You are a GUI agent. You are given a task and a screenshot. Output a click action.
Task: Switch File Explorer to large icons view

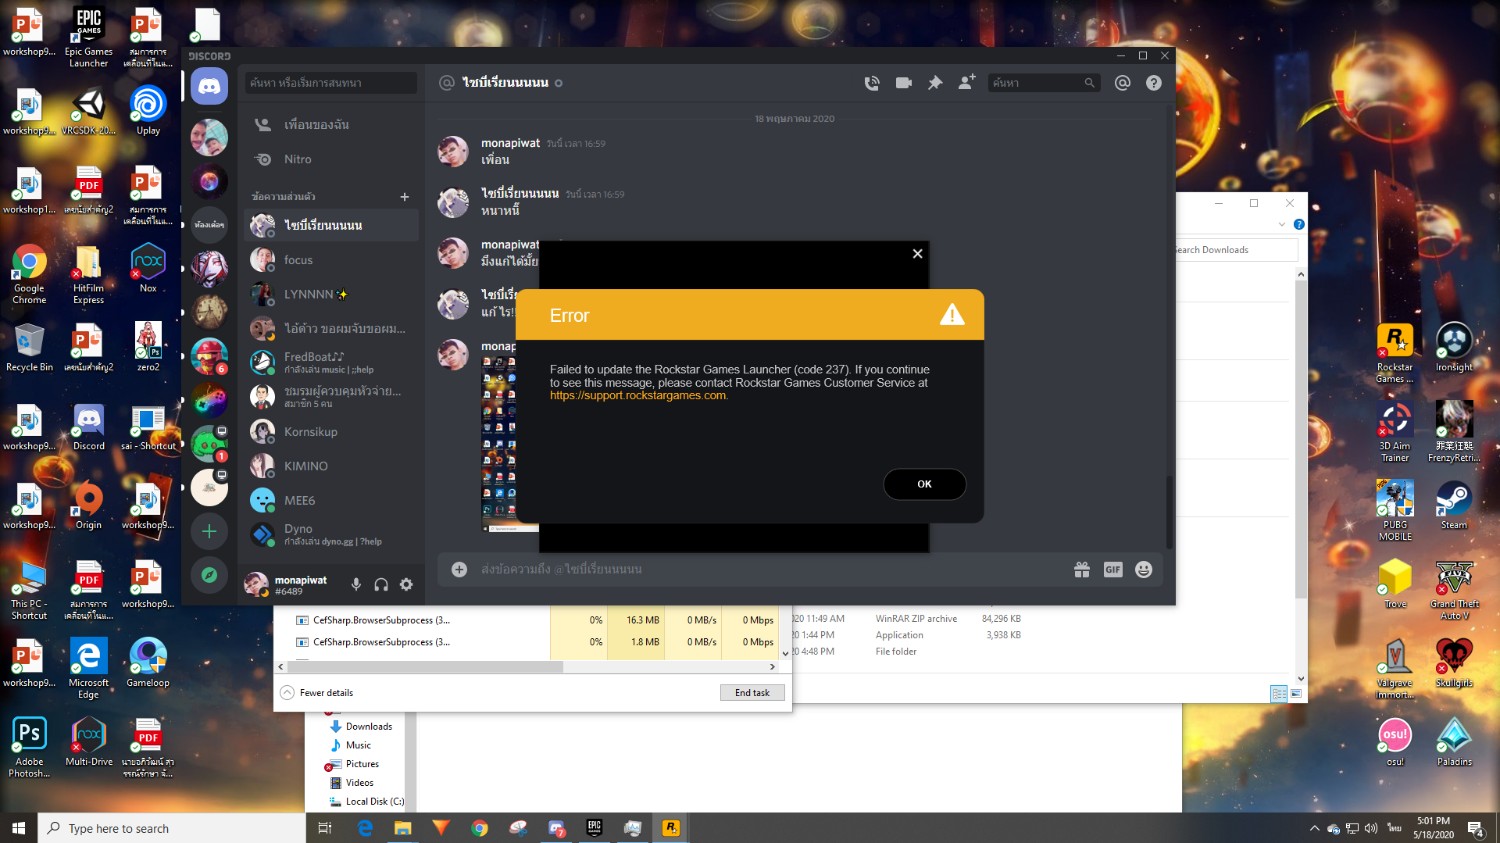click(x=1296, y=693)
